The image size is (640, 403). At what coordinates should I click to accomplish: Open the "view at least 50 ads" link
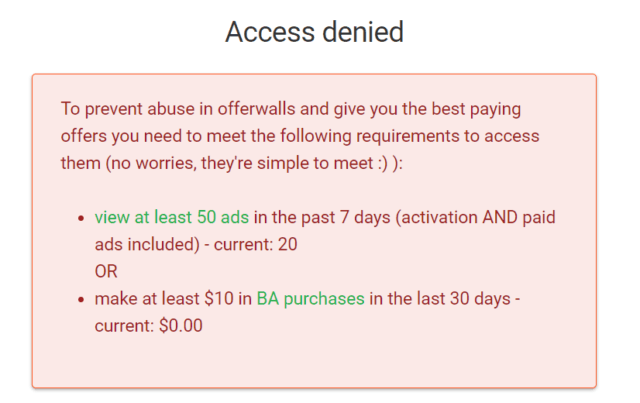coord(172,217)
